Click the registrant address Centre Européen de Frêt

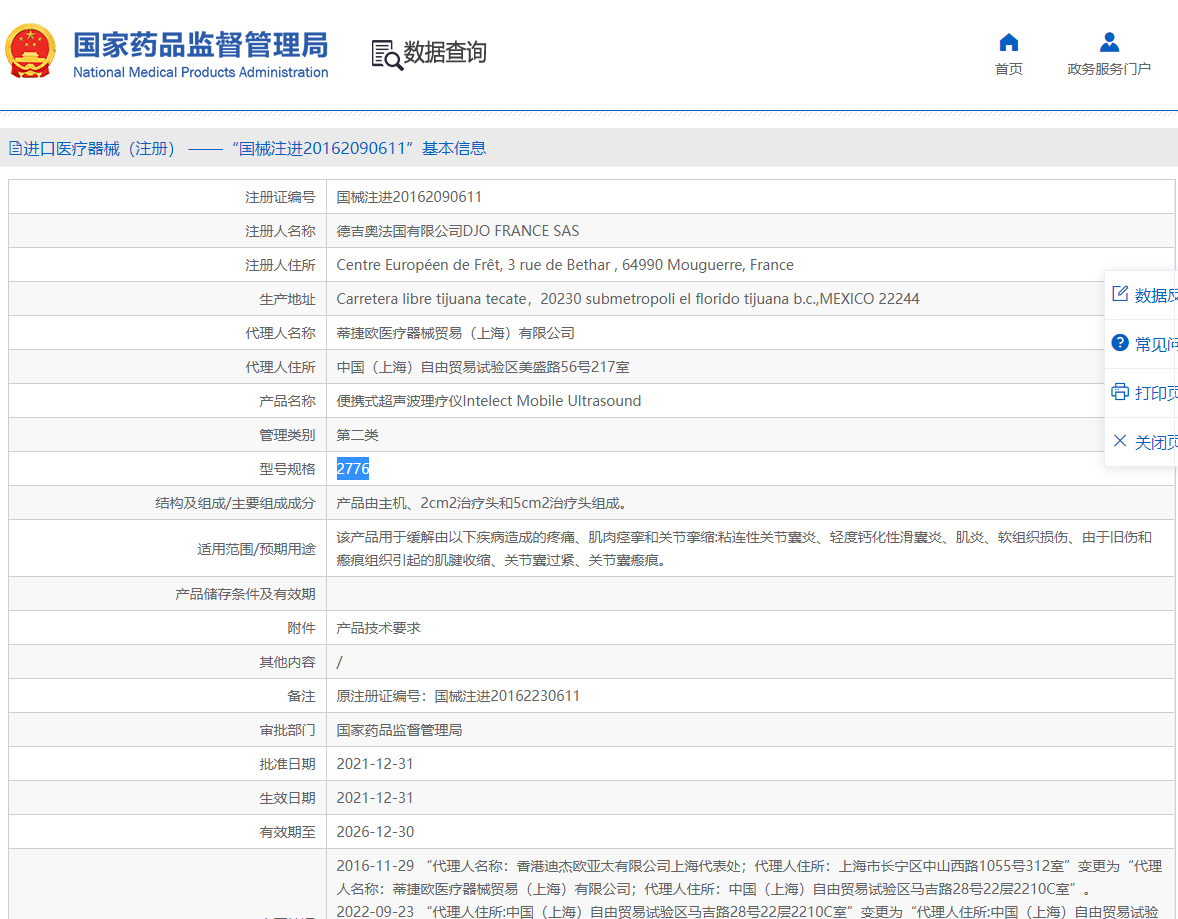(565, 265)
